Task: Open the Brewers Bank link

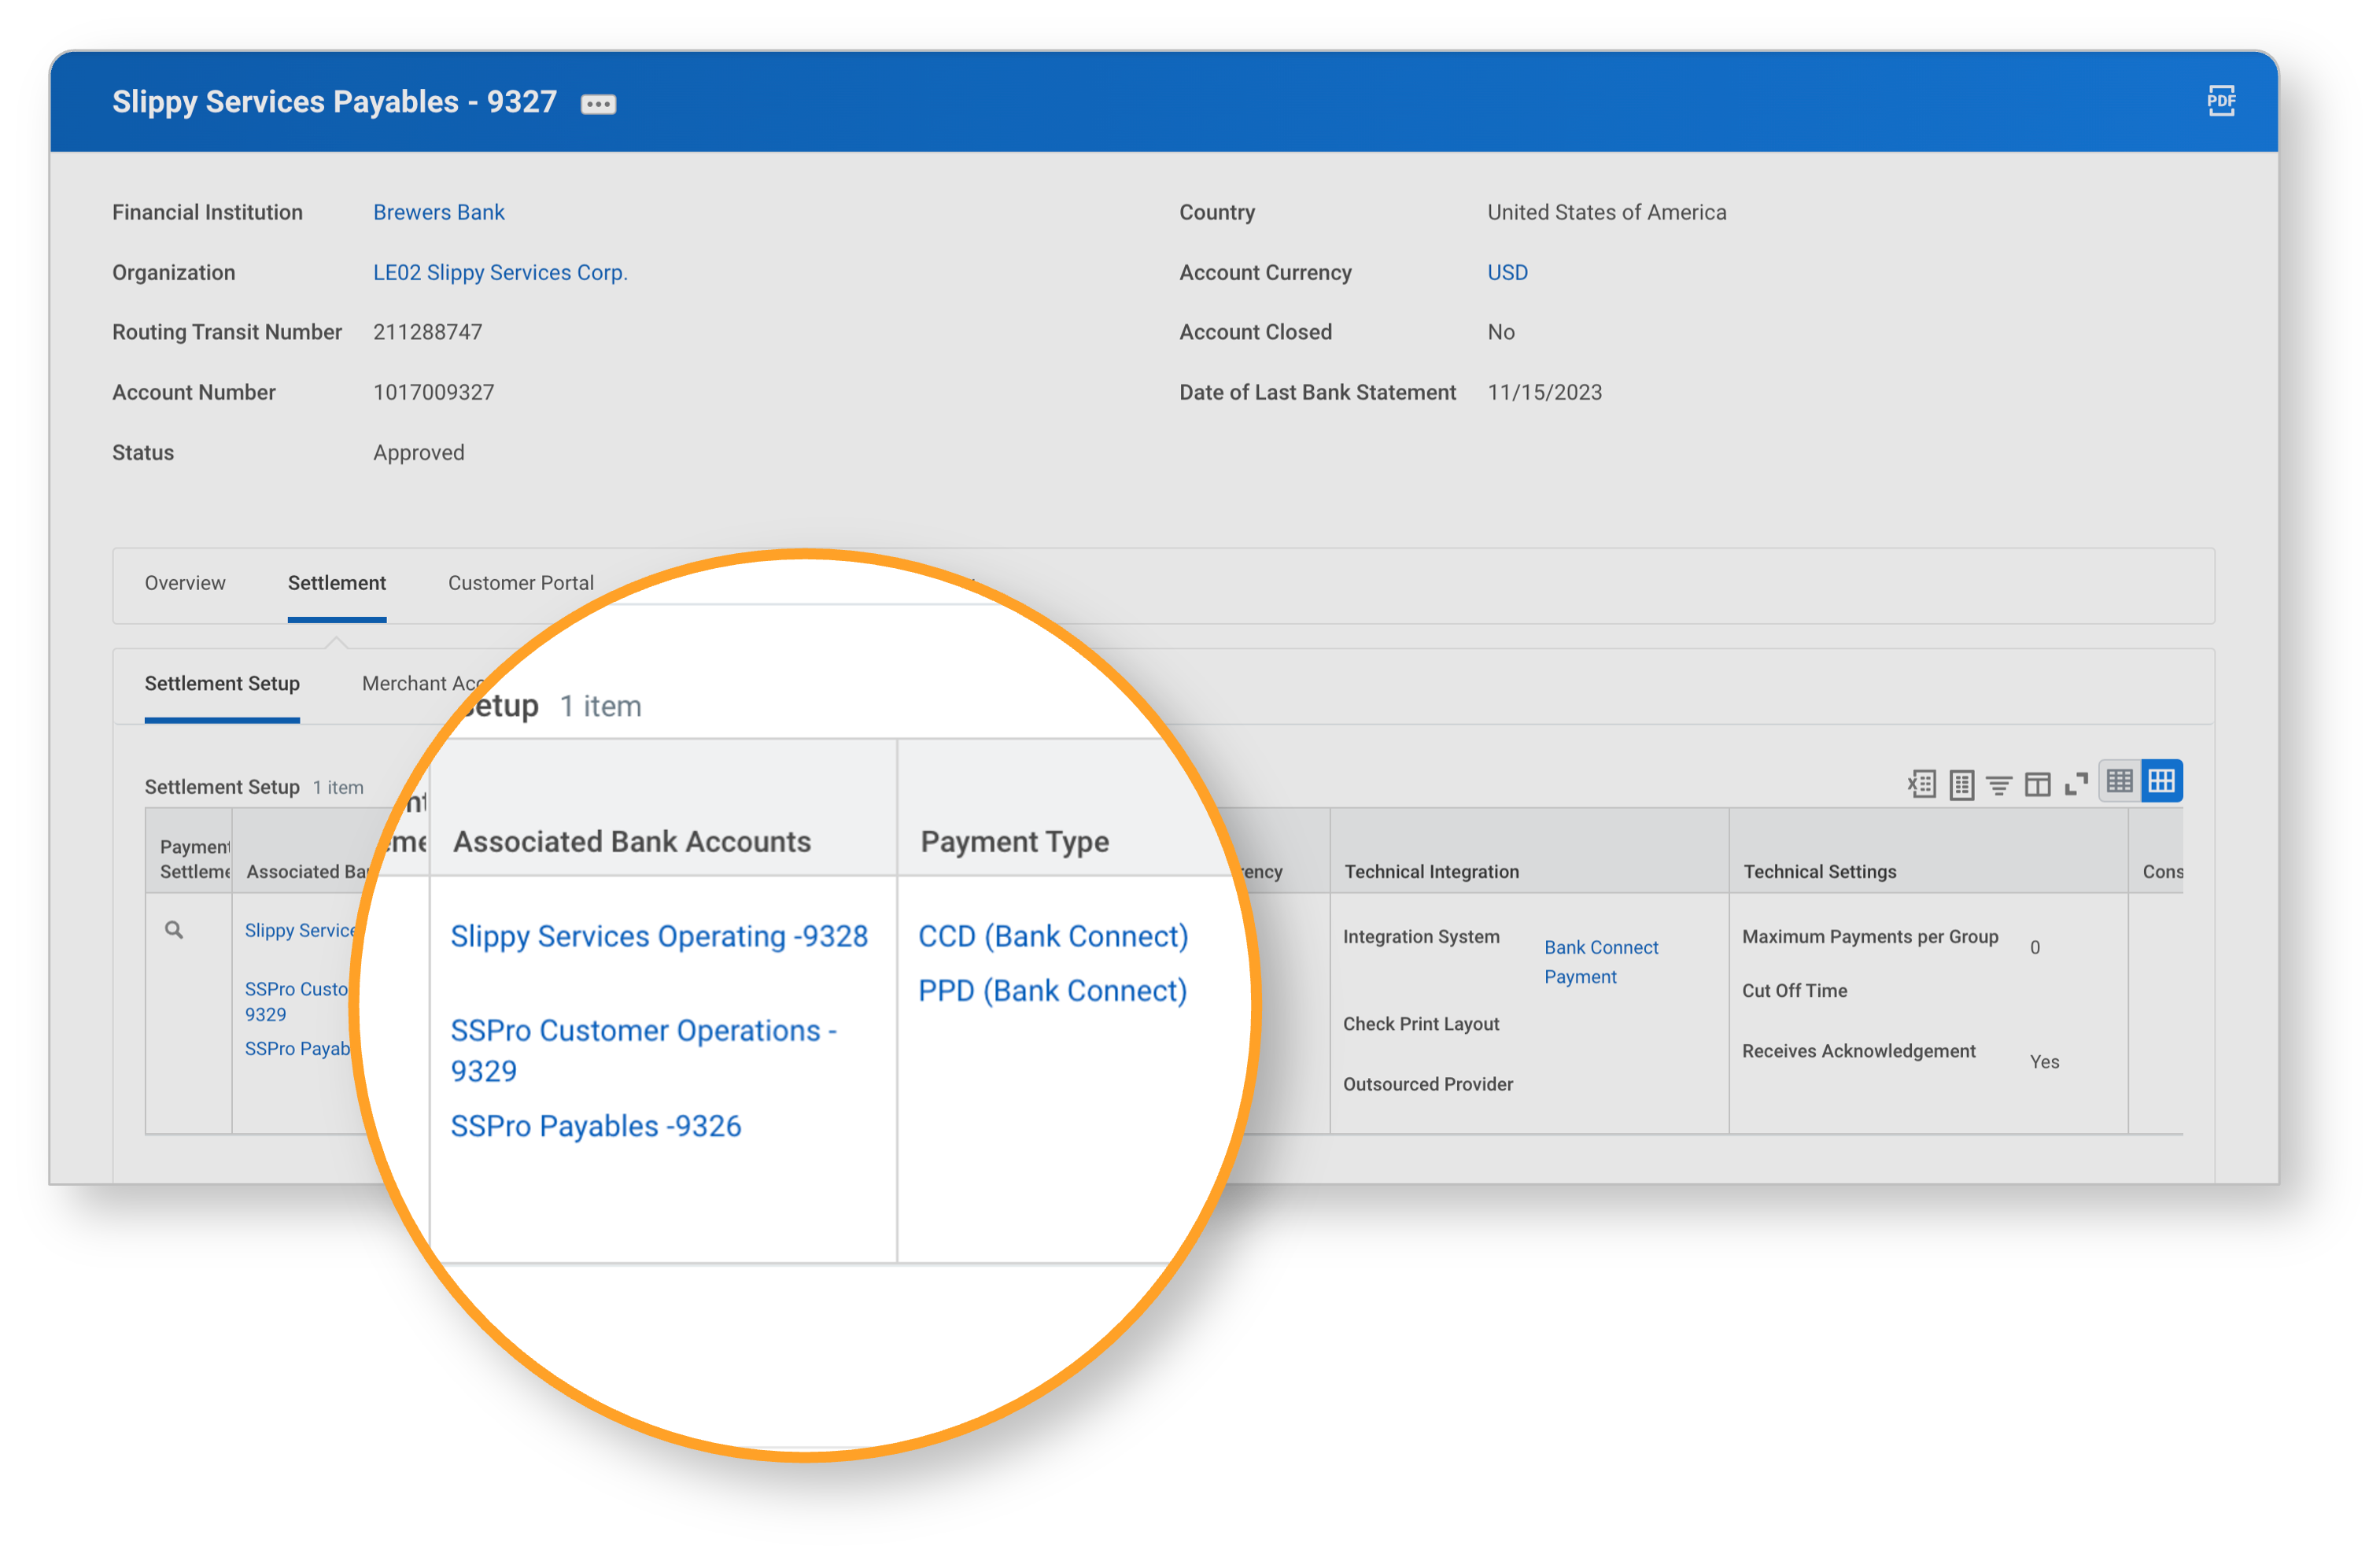Action: (439, 212)
